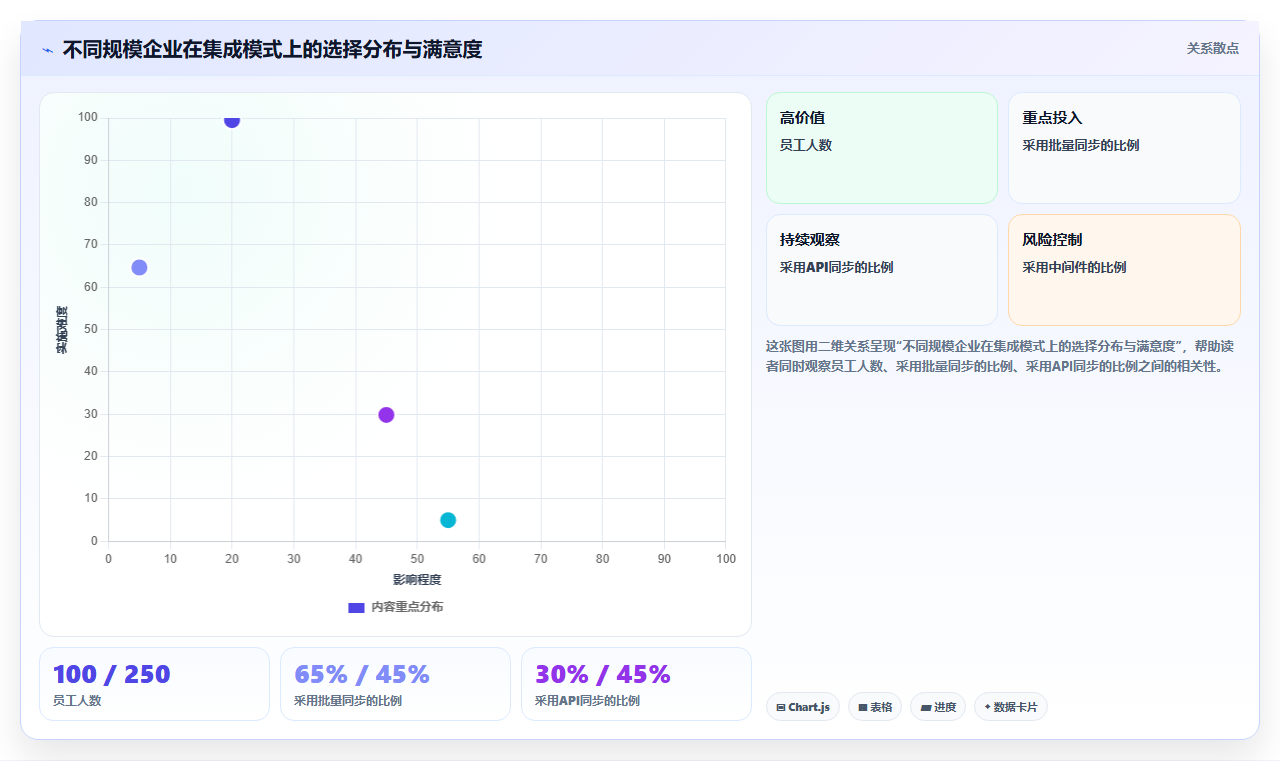The width and height of the screenshot is (1280, 761).
Task: Click the 100 / 250 员工人数 stat card
Action: [154, 684]
